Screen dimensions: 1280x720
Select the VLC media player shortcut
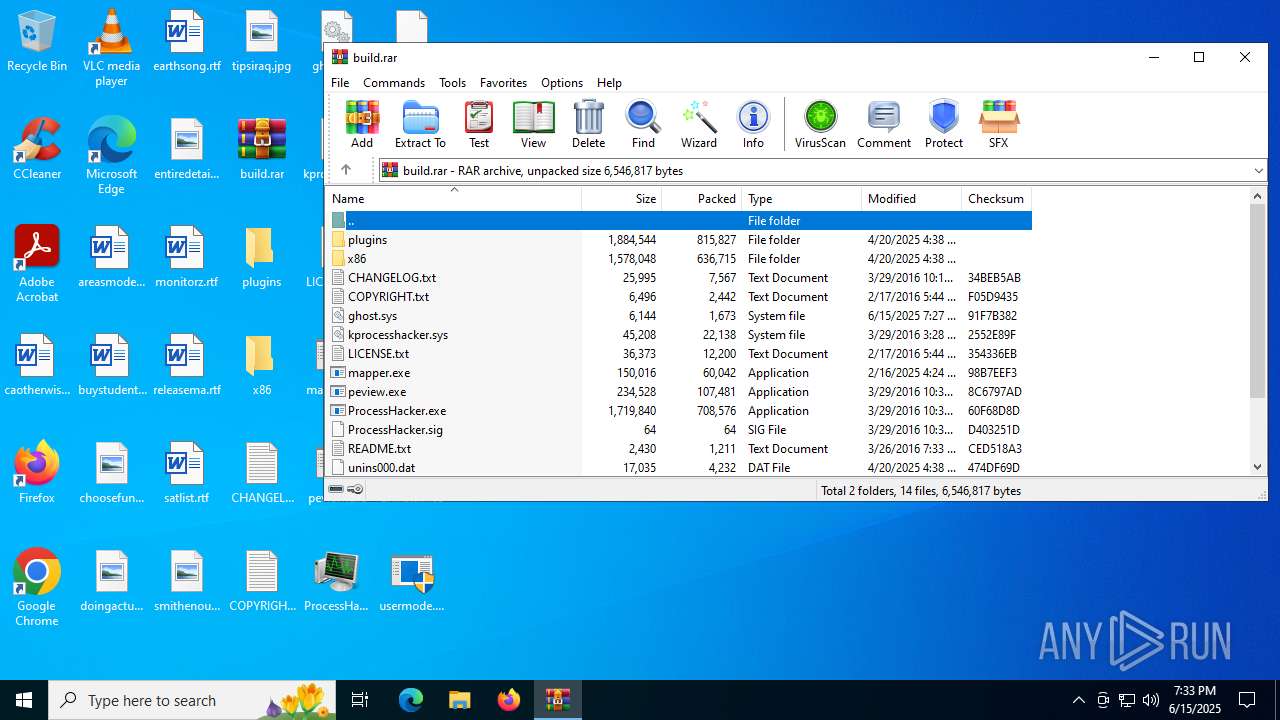tap(111, 48)
